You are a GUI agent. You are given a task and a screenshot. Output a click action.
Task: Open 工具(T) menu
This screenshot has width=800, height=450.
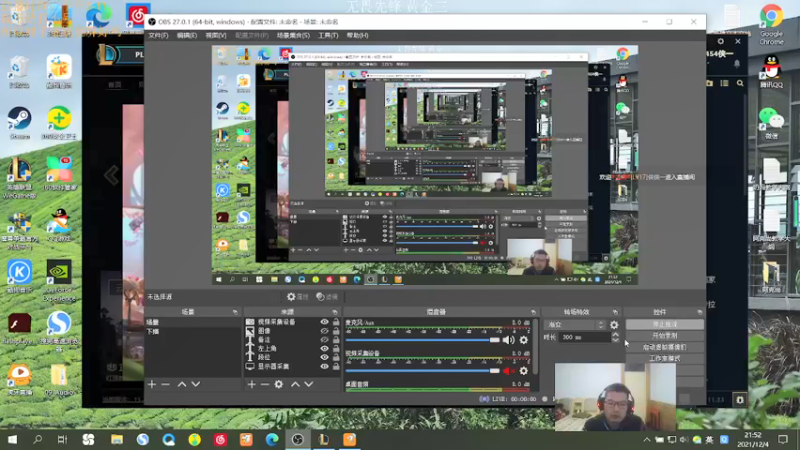(328, 36)
